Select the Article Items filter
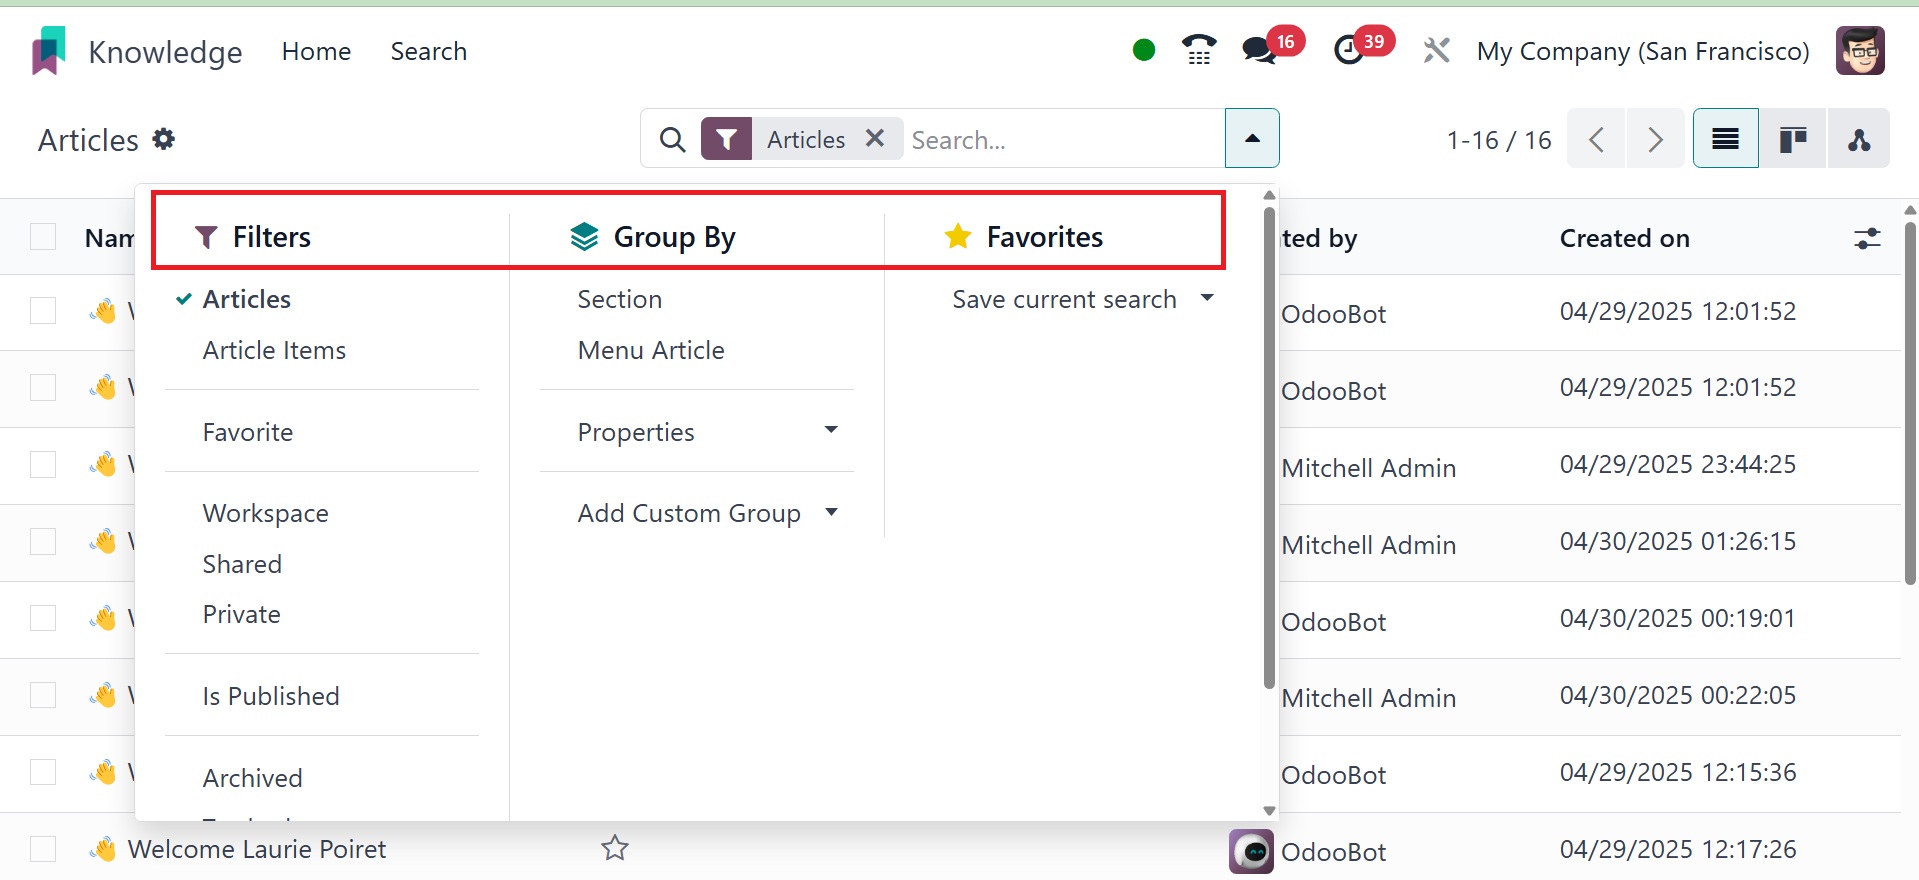 coord(274,350)
